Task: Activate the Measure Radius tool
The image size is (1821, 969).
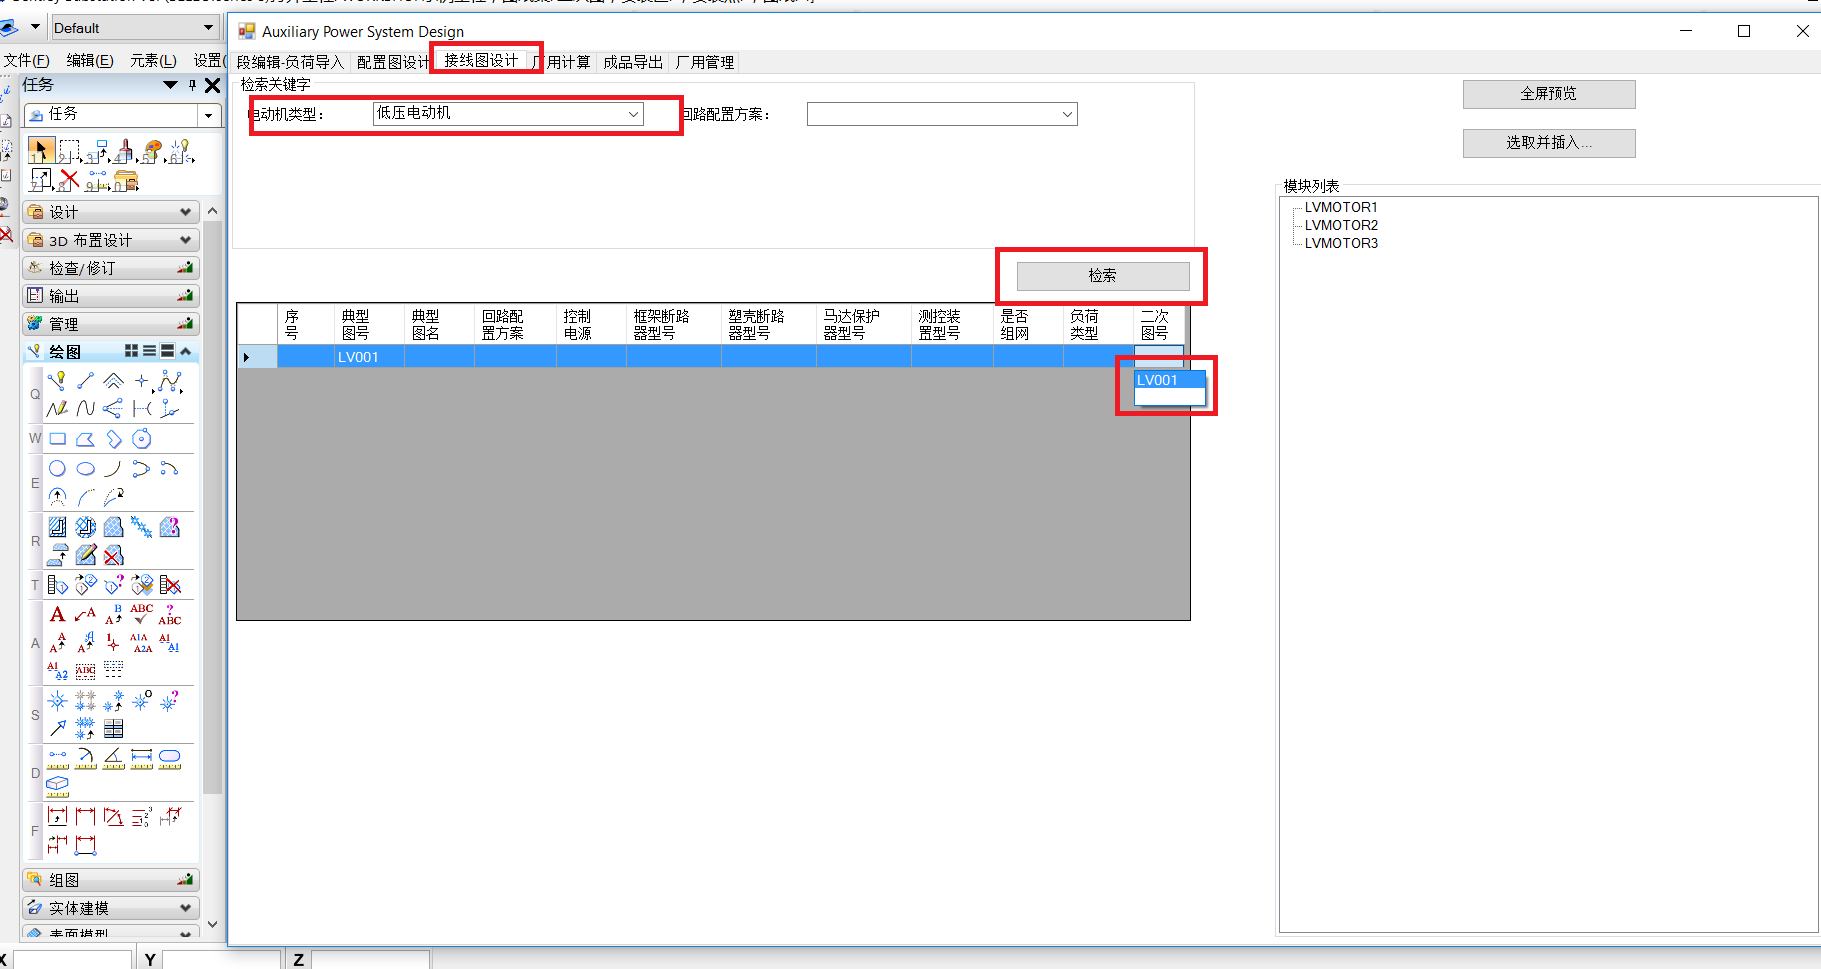Action: point(85,759)
